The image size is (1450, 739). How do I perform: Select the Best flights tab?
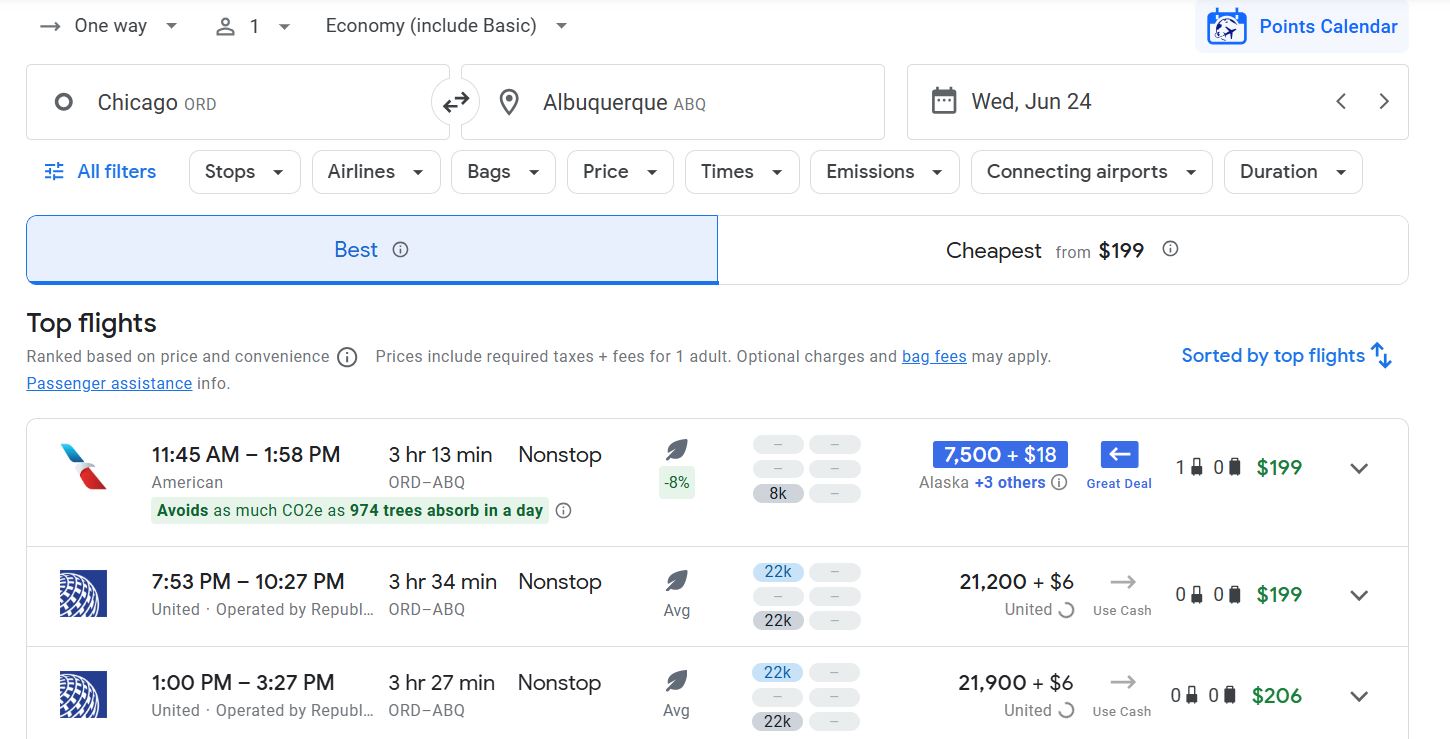pos(372,250)
